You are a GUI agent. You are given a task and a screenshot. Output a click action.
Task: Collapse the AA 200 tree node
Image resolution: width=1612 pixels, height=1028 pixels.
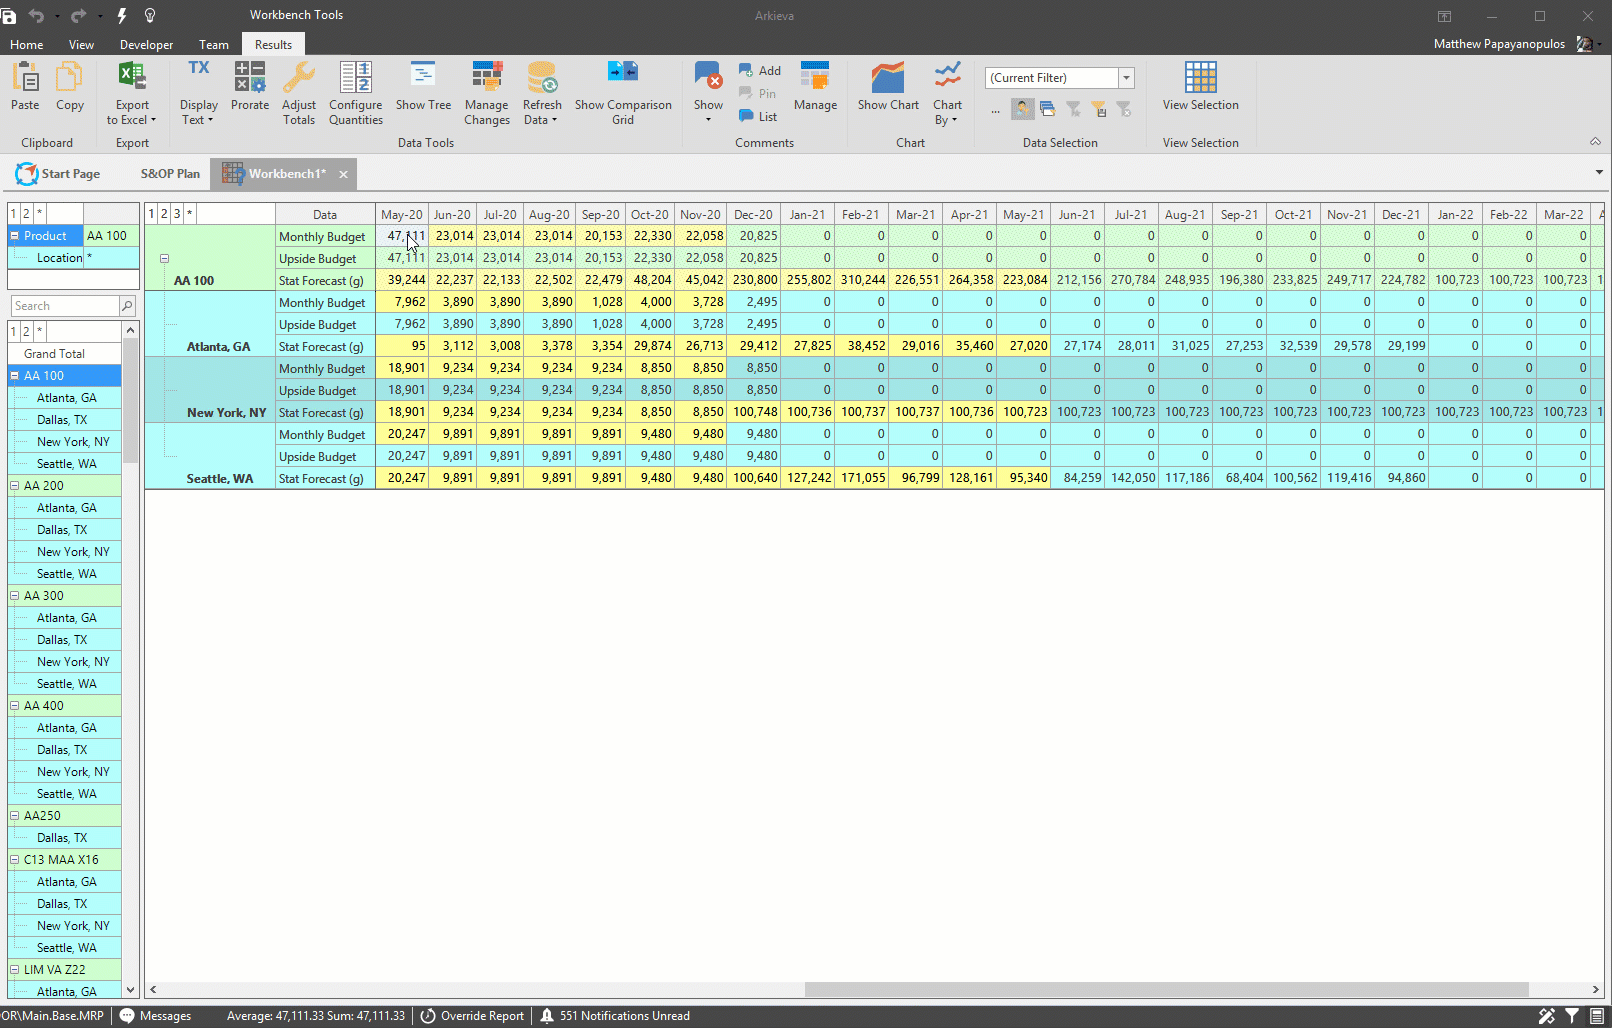[15, 486]
